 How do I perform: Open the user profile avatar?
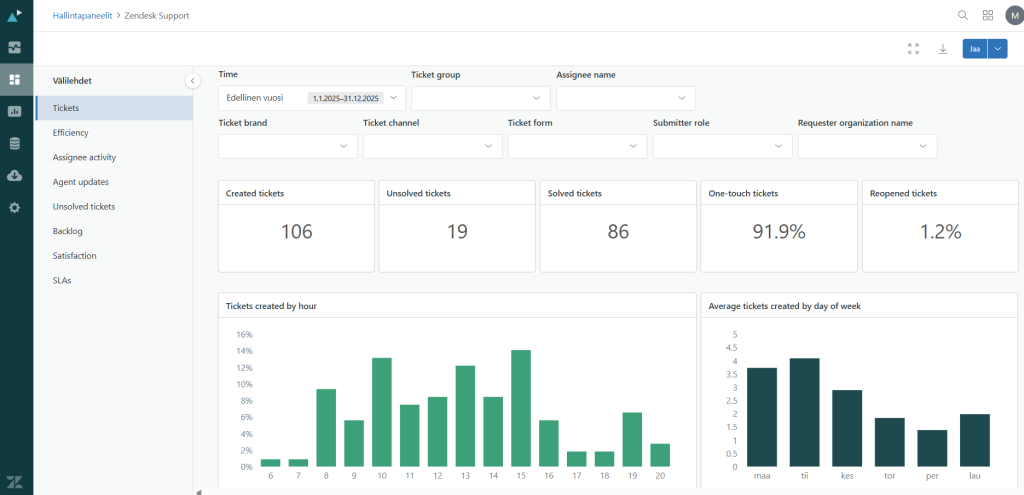[1013, 15]
